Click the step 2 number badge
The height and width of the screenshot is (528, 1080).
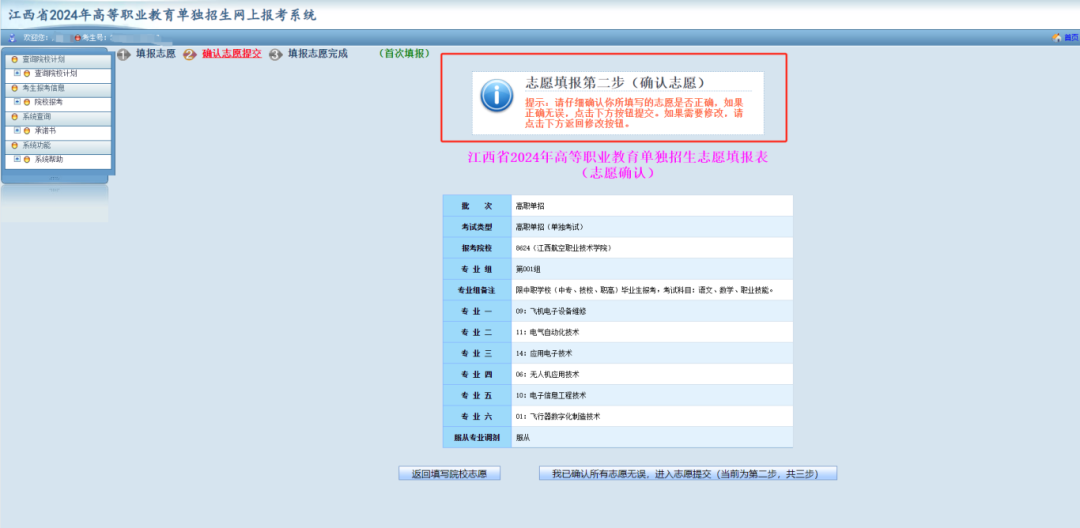(x=189, y=55)
